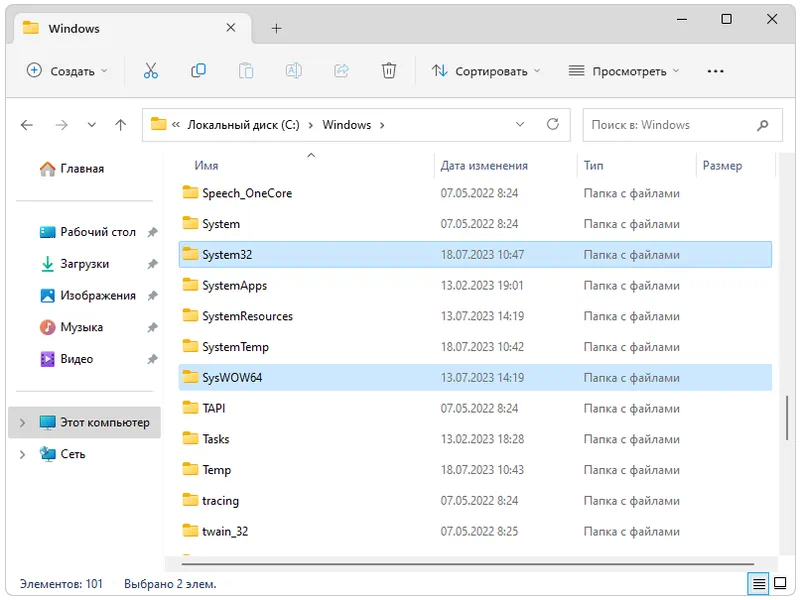
Task: Click the pin icon next to Рабочий стол
Action: click(x=152, y=233)
